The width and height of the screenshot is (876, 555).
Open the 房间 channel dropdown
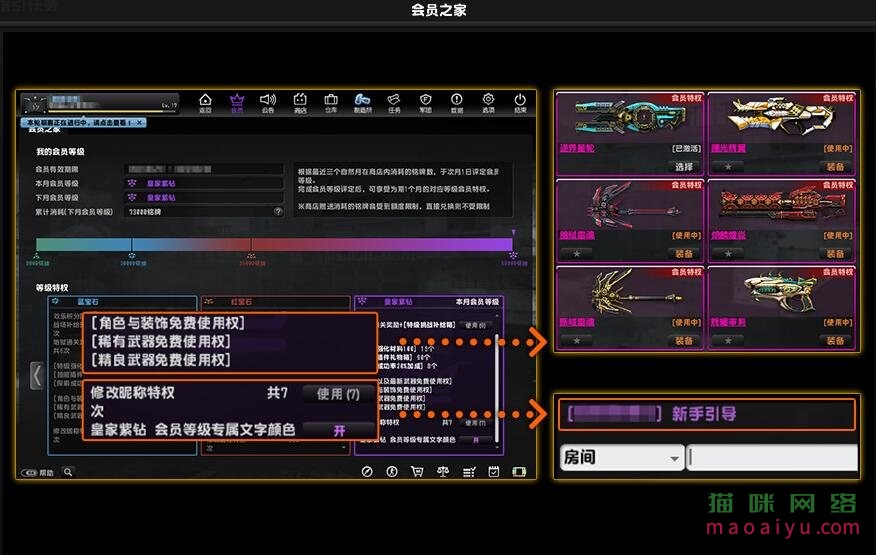point(622,457)
